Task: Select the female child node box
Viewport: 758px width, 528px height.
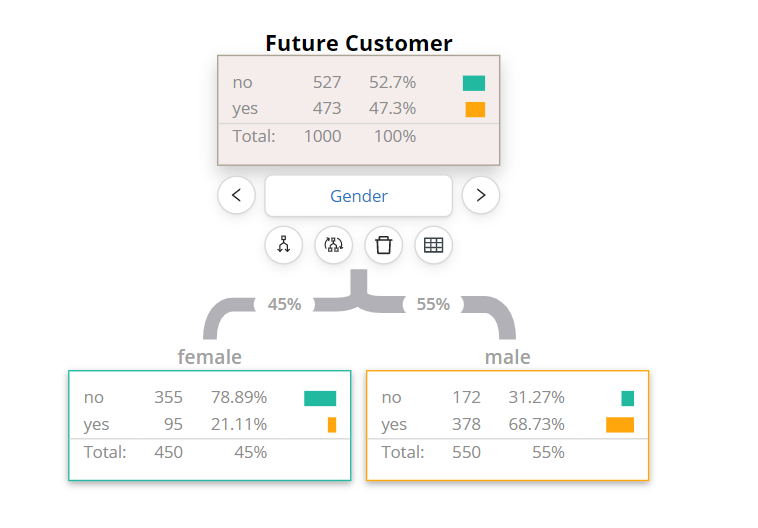Action: pyautogui.click(x=209, y=425)
